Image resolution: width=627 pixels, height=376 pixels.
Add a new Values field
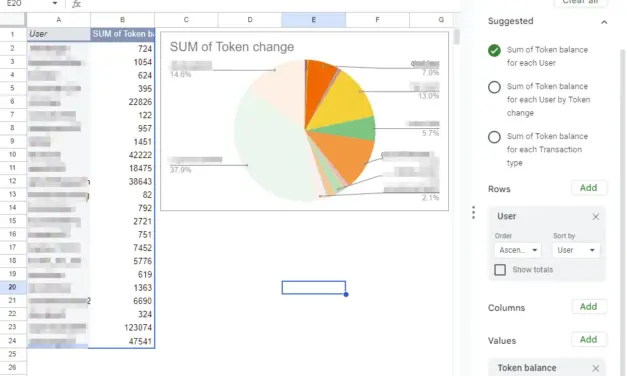pyautogui.click(x=588, y=339)
